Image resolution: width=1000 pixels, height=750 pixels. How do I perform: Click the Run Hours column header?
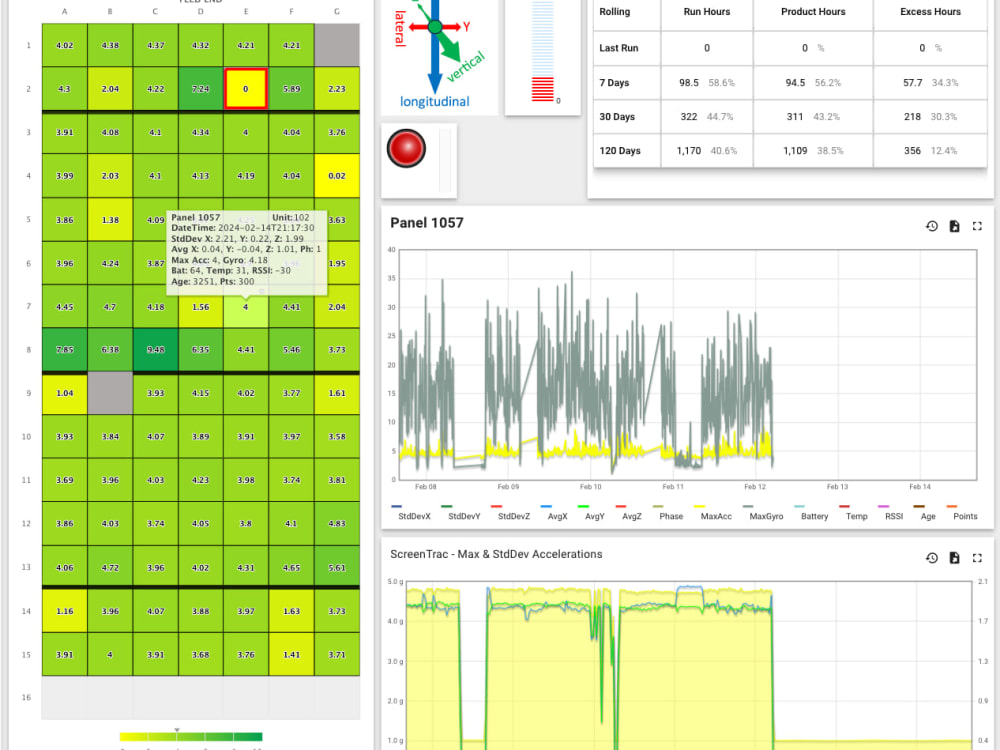tap(707, 11)
